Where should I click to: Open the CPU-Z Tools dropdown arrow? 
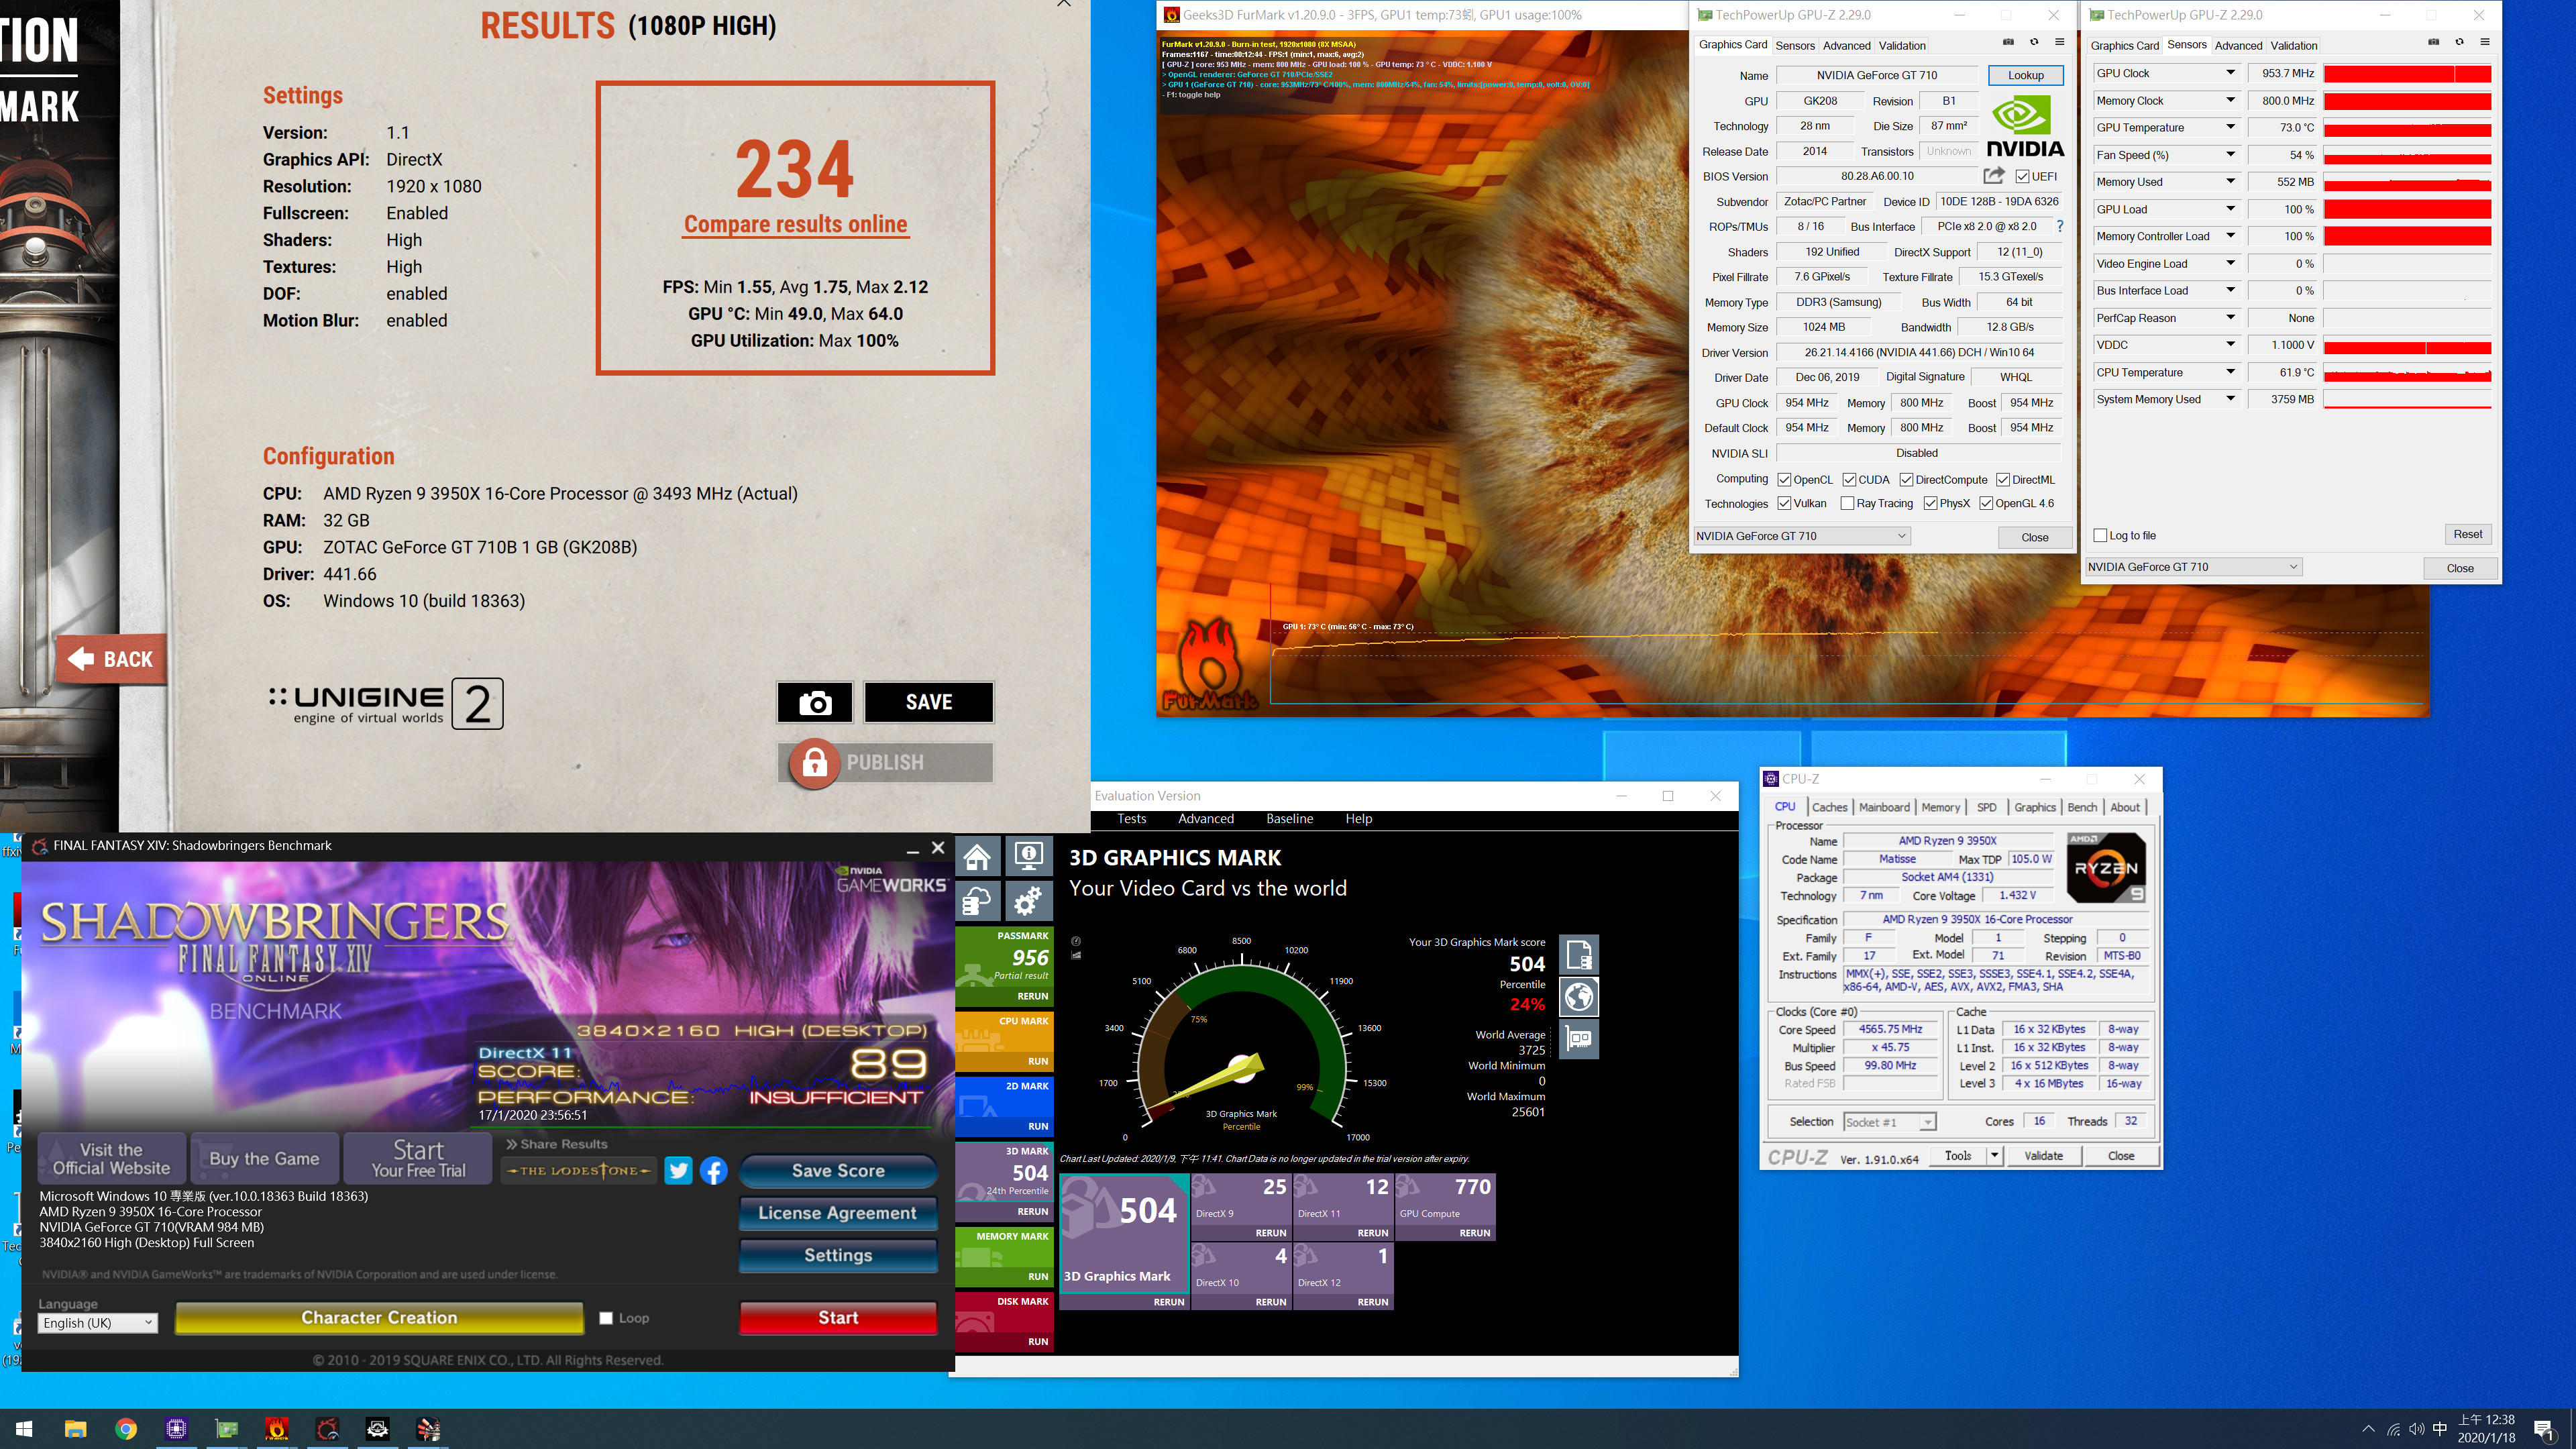(x=1993, y=1156)
